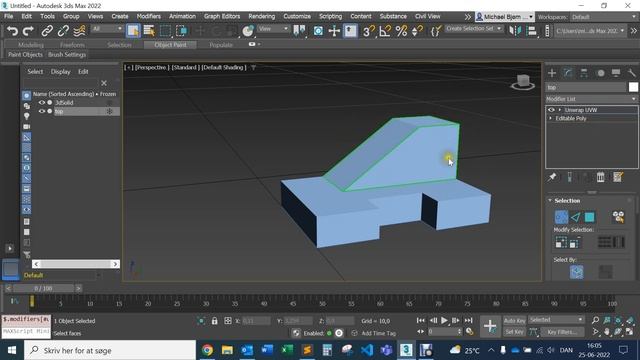Activate the Select and Link tool
The image size is (640, 360).
[x=47, y=31]
